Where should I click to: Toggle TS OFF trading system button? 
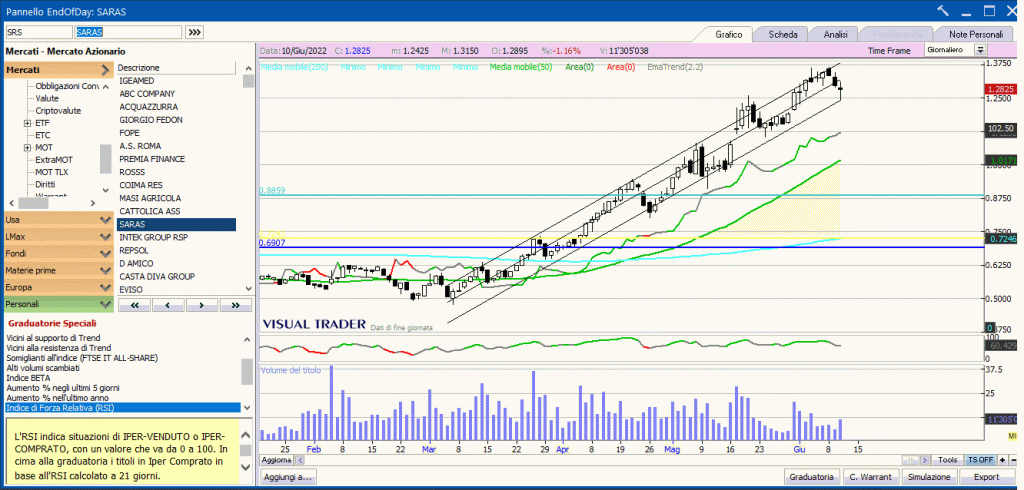981,460
